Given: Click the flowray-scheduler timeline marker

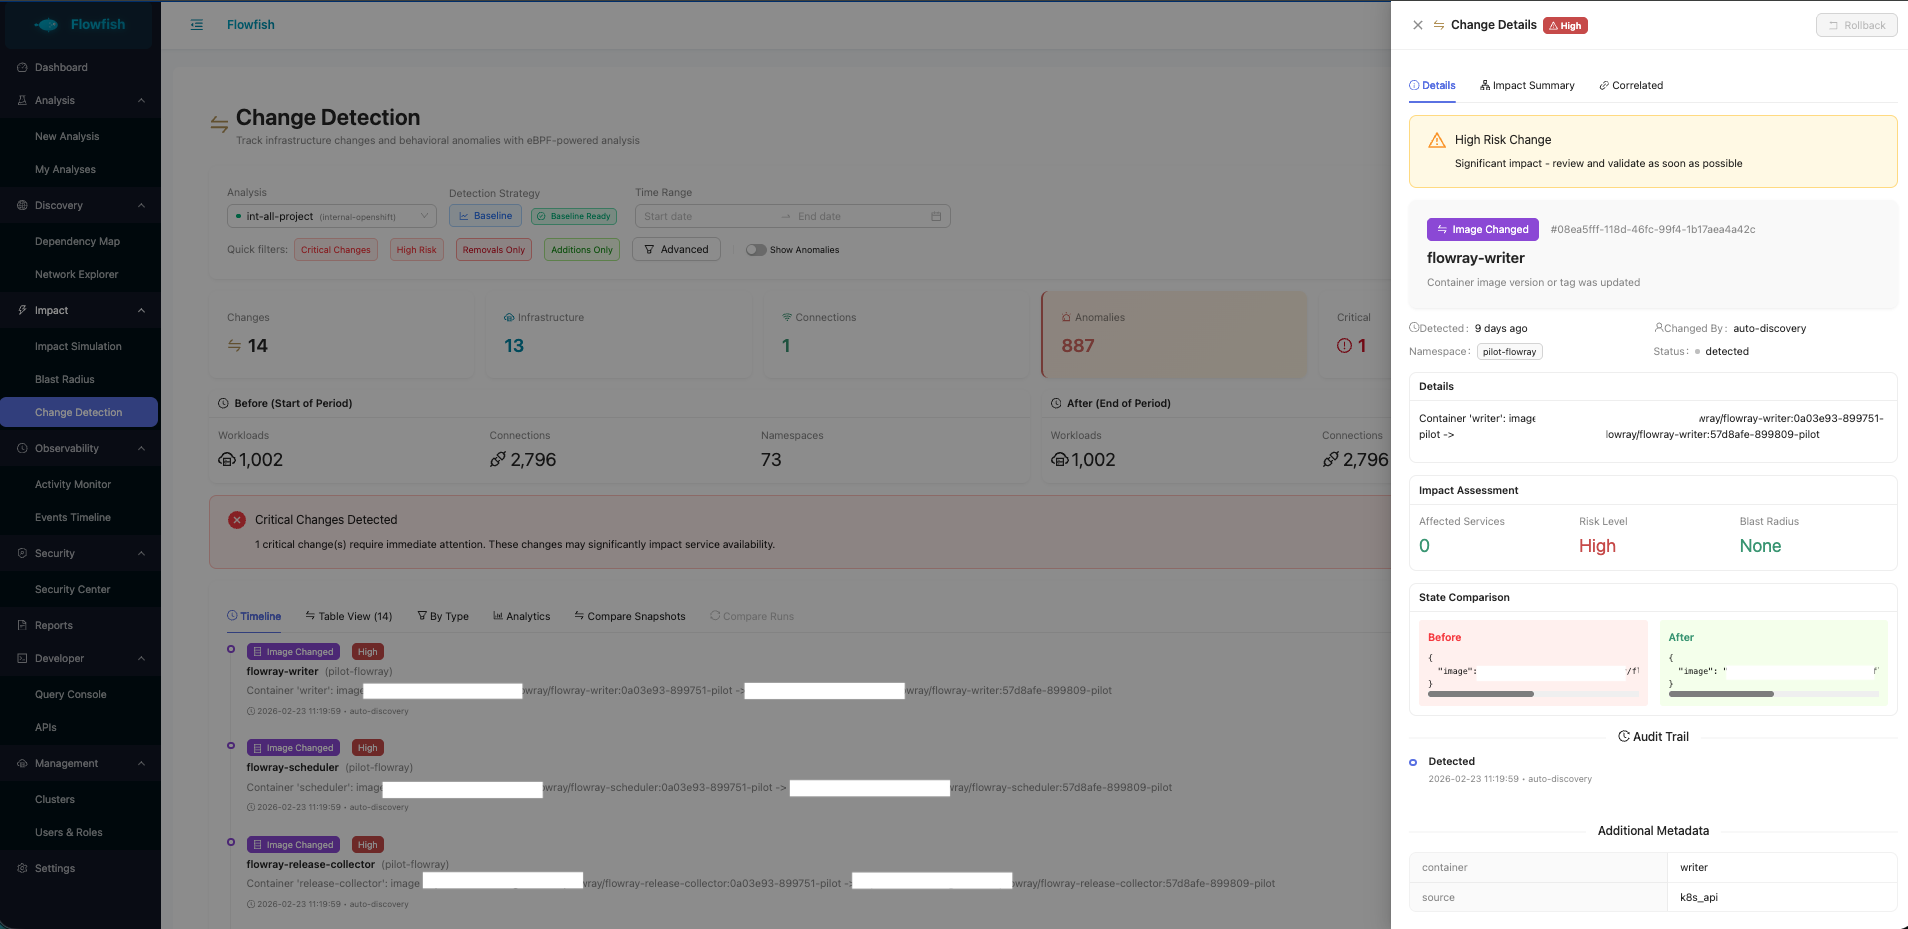Looking at the screenshot, I should (231, 745).
